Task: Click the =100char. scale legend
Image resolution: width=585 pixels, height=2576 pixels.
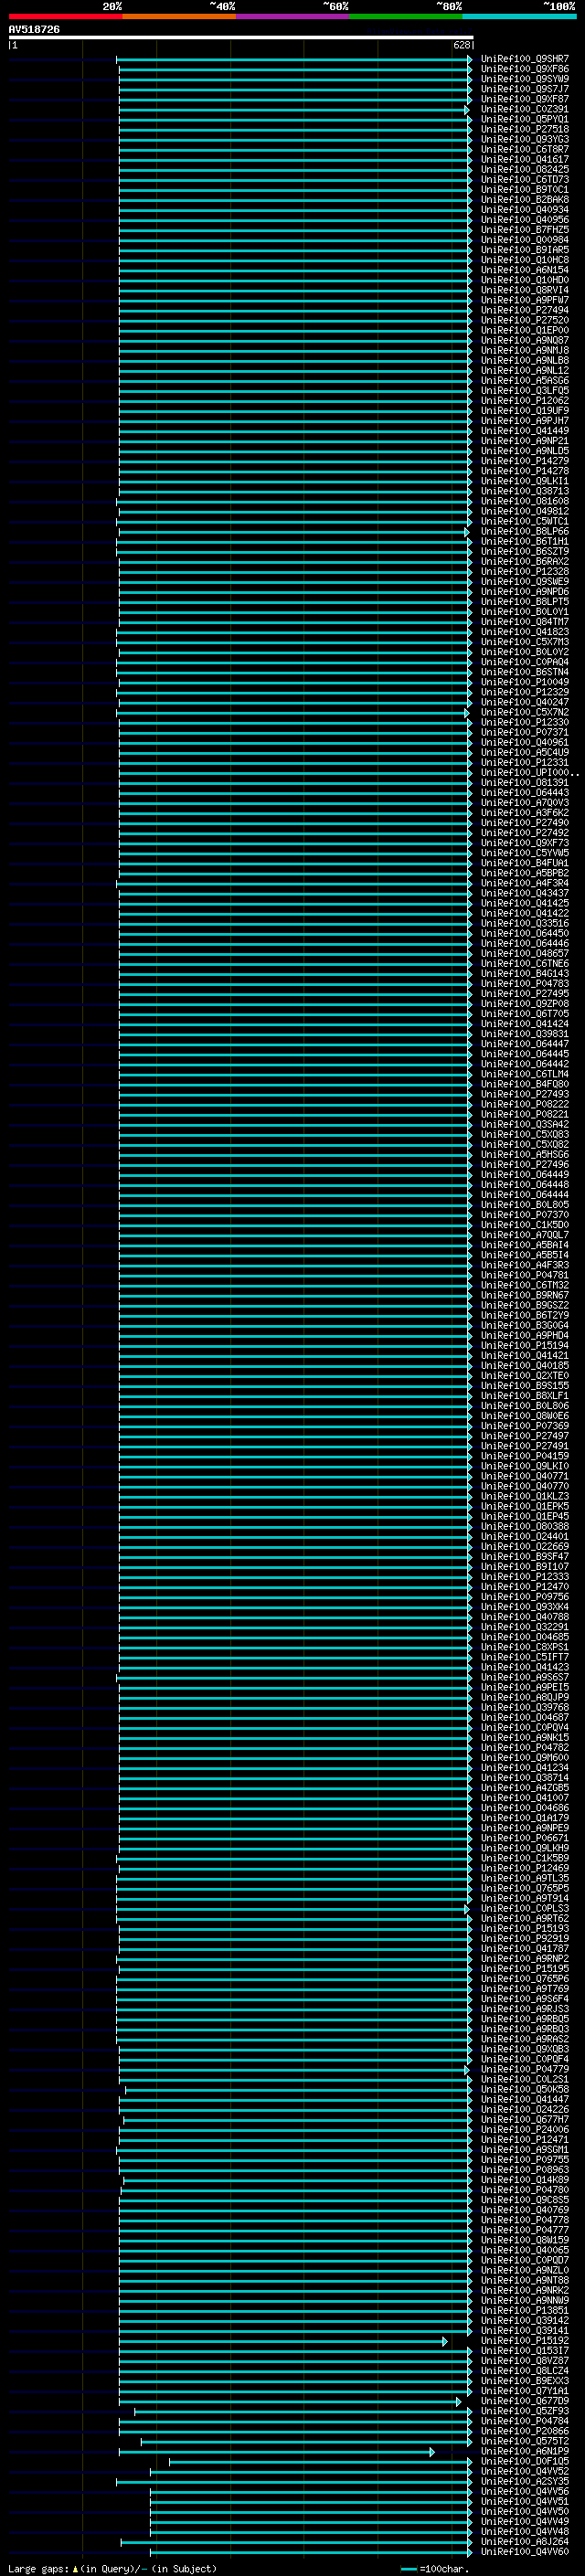Action: pyautogui.click(x=433, y=2568)
